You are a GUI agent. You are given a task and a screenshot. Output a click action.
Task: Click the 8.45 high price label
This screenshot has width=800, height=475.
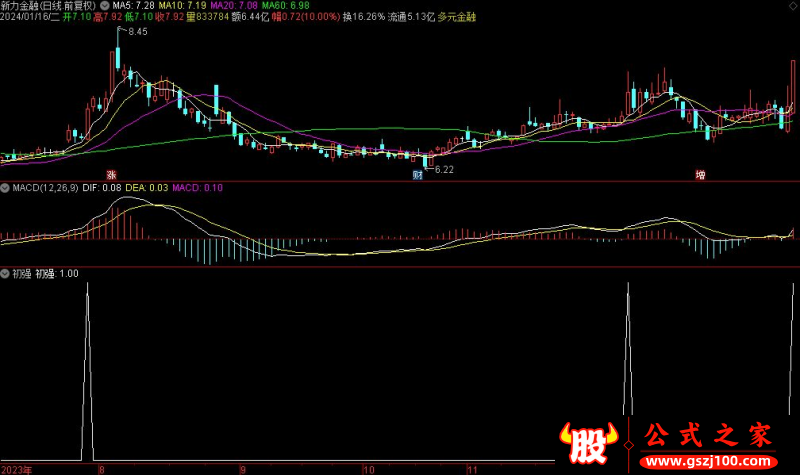[x=137, y=33]
